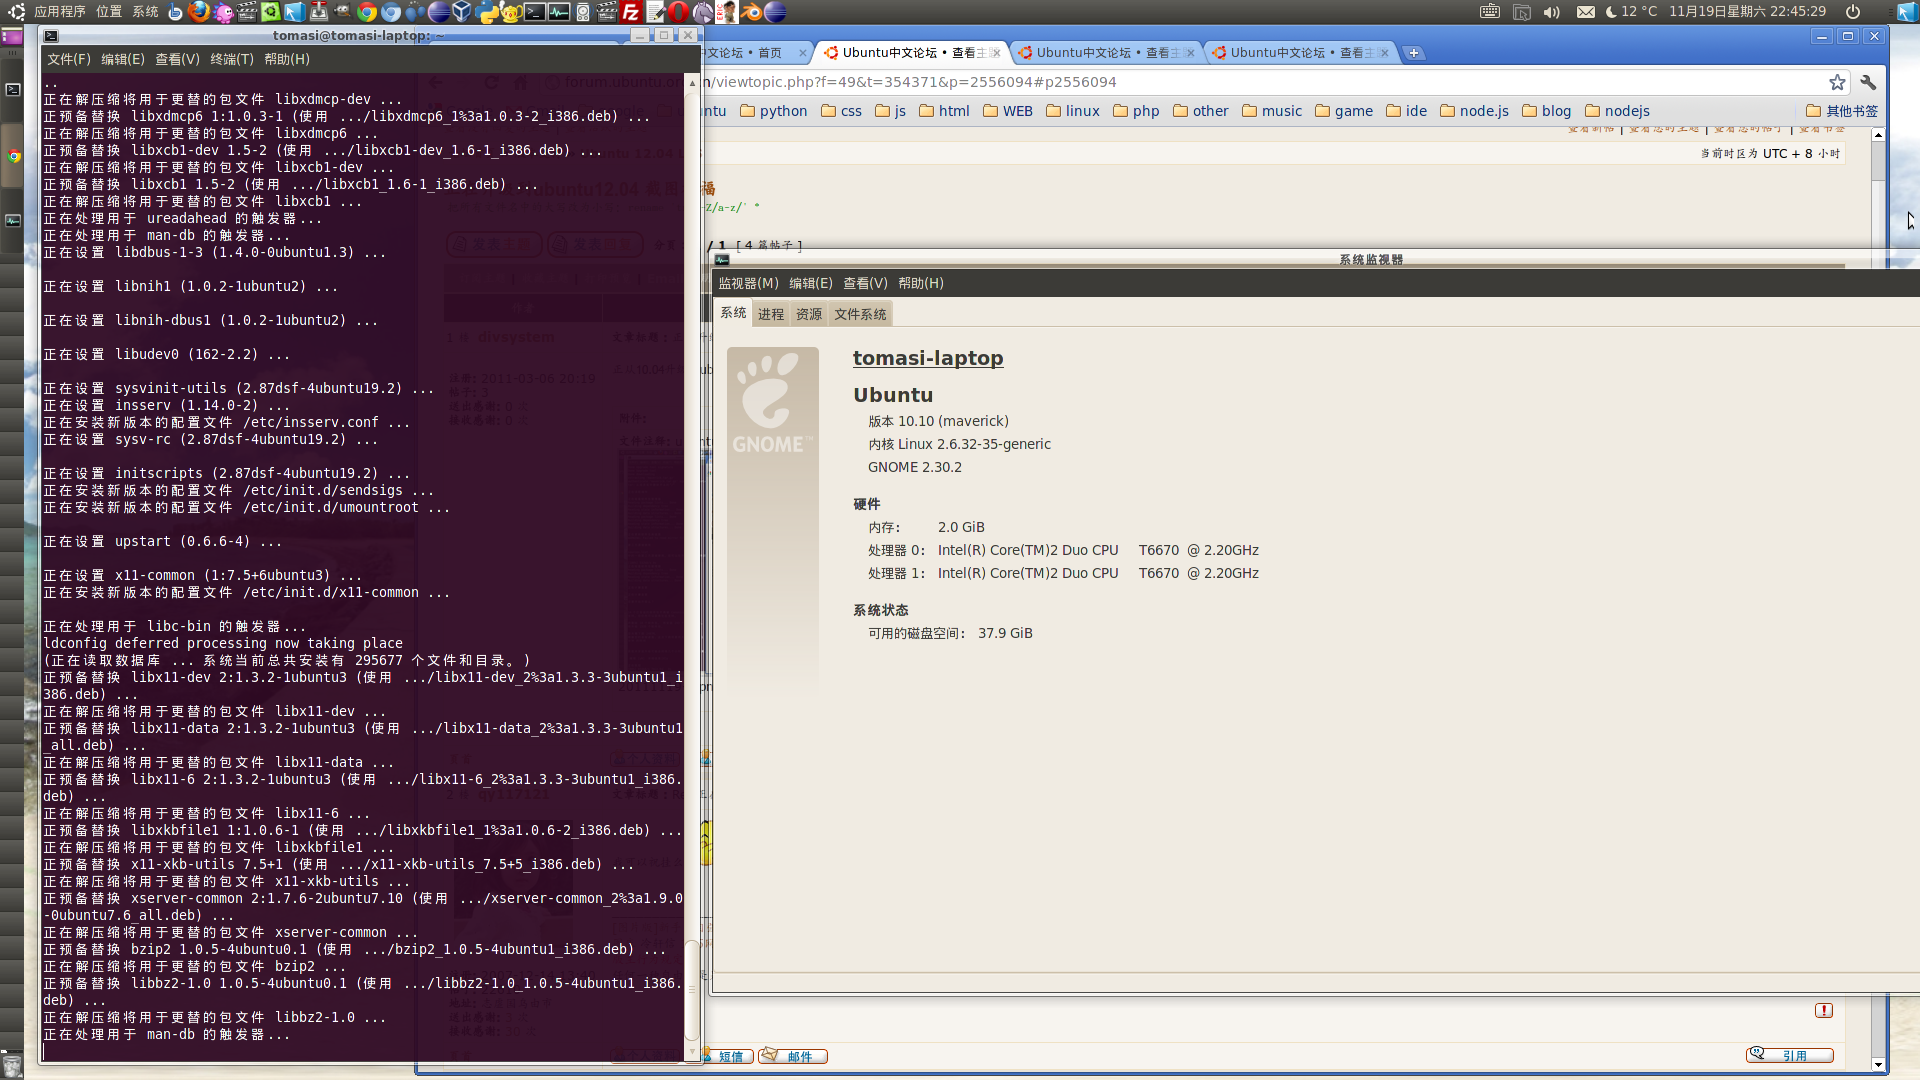Open js bookmarks folder

point(890,111)
